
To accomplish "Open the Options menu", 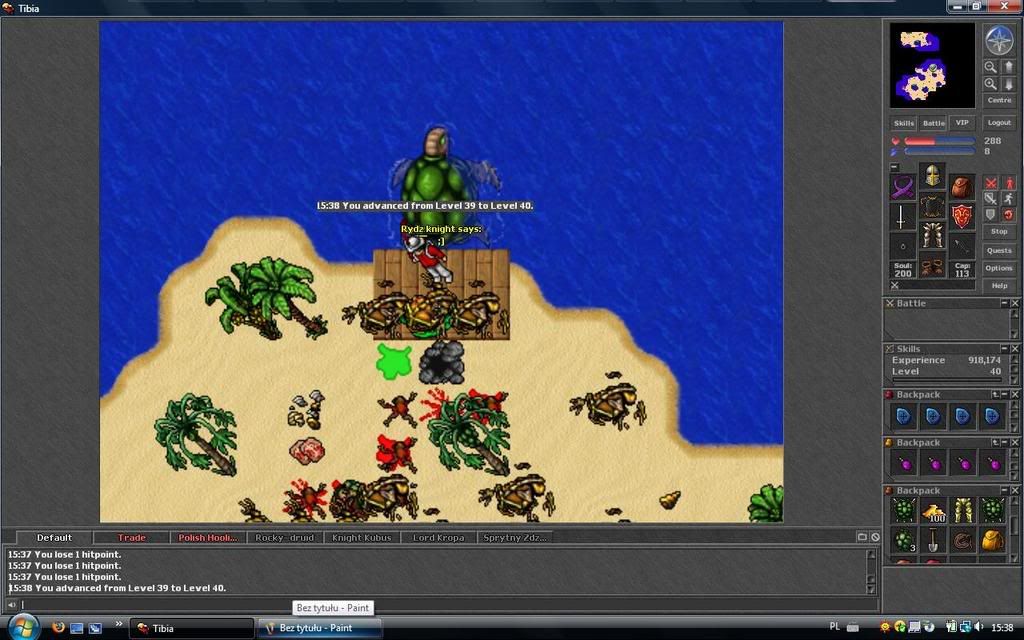I will pyautogui.click(x=999, y=268).
